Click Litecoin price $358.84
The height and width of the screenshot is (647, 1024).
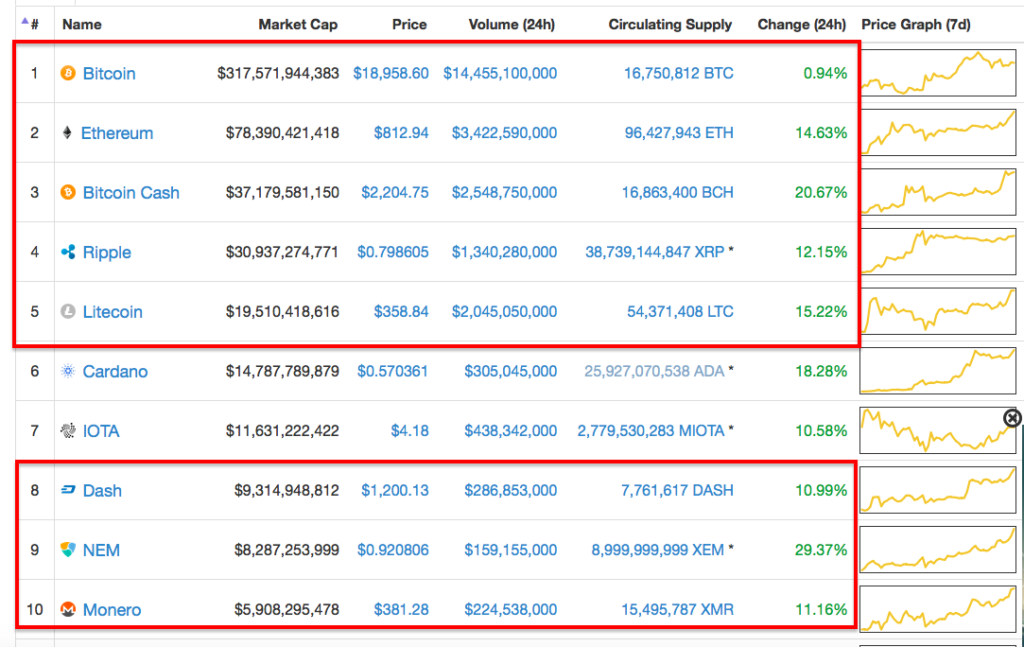coord(401,311)
